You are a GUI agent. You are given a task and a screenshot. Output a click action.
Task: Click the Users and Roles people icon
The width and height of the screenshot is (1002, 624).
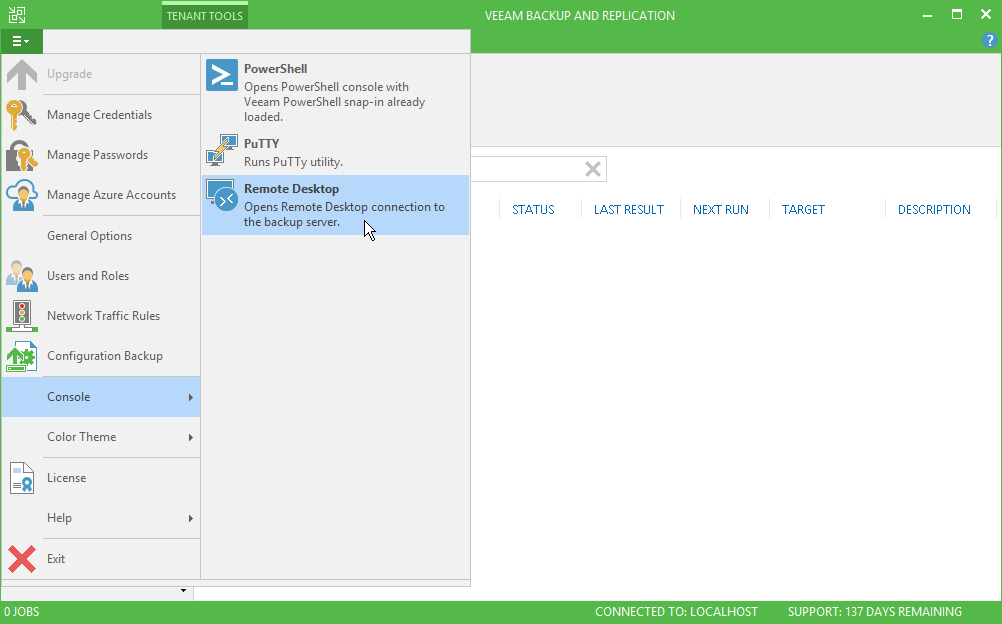tap(22, 276)
